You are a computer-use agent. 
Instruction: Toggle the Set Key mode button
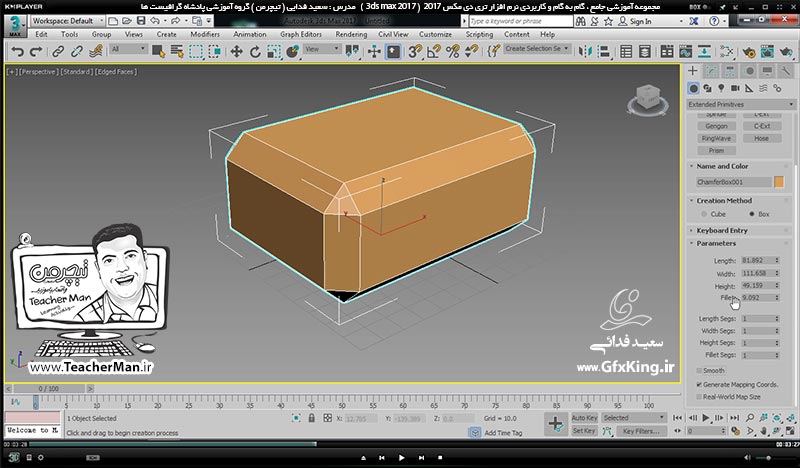tap(584, 431)
